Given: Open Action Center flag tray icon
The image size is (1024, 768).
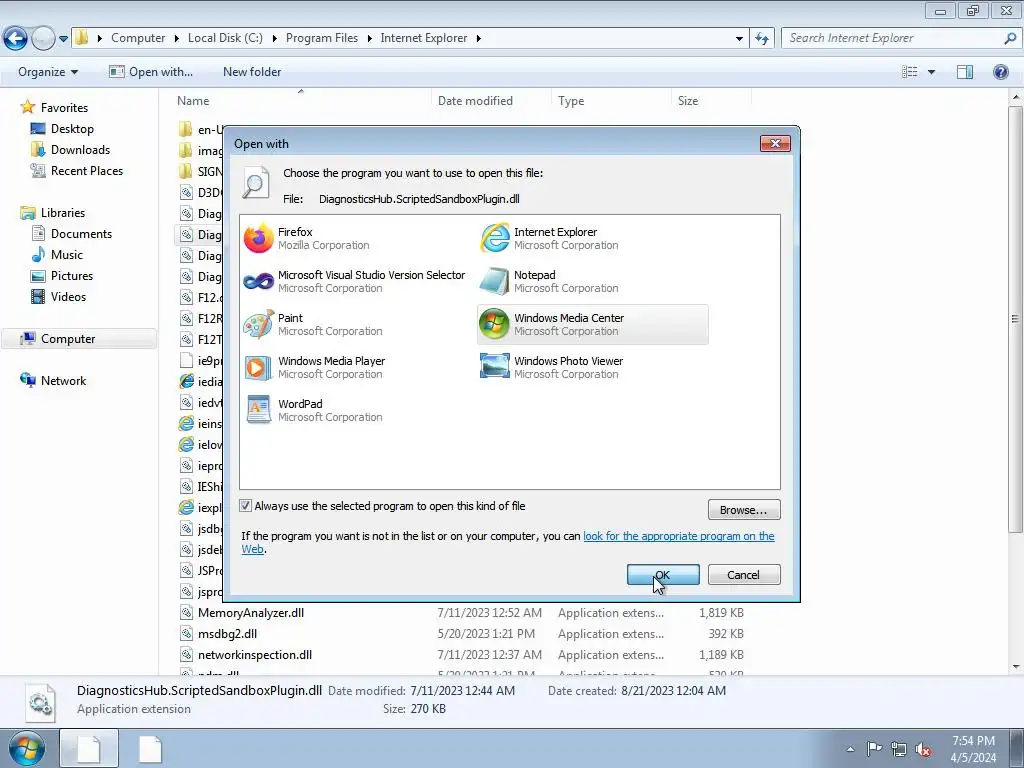Looking at the screenshot, I should click(x=874, y=748).
